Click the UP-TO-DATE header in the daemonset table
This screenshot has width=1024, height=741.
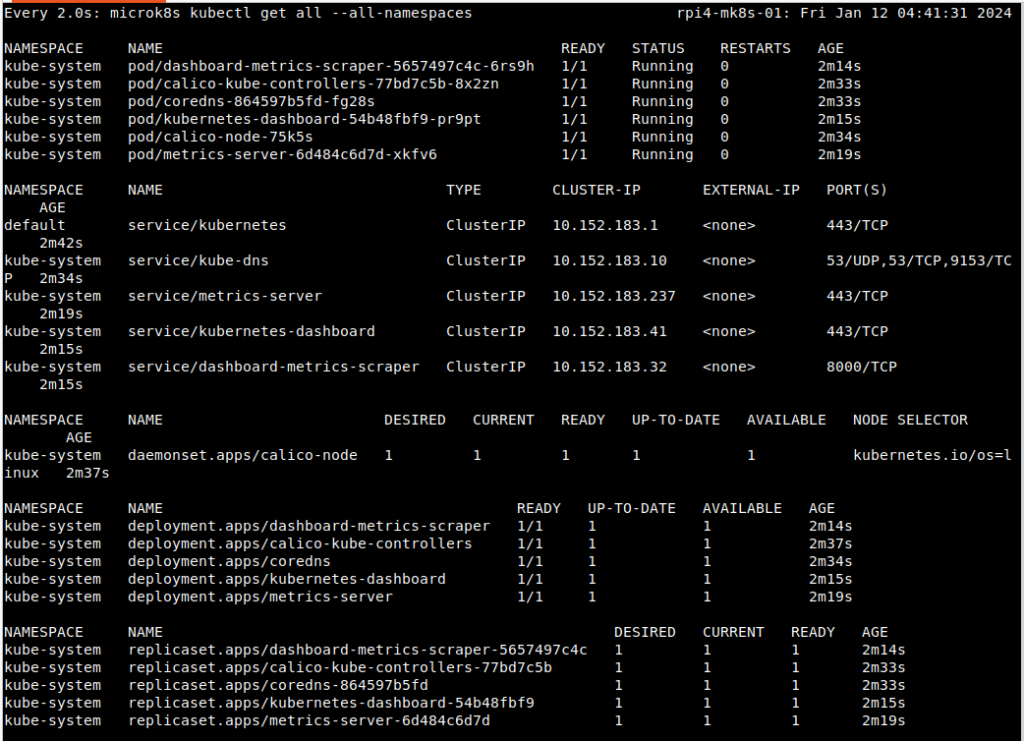(675, 420)
